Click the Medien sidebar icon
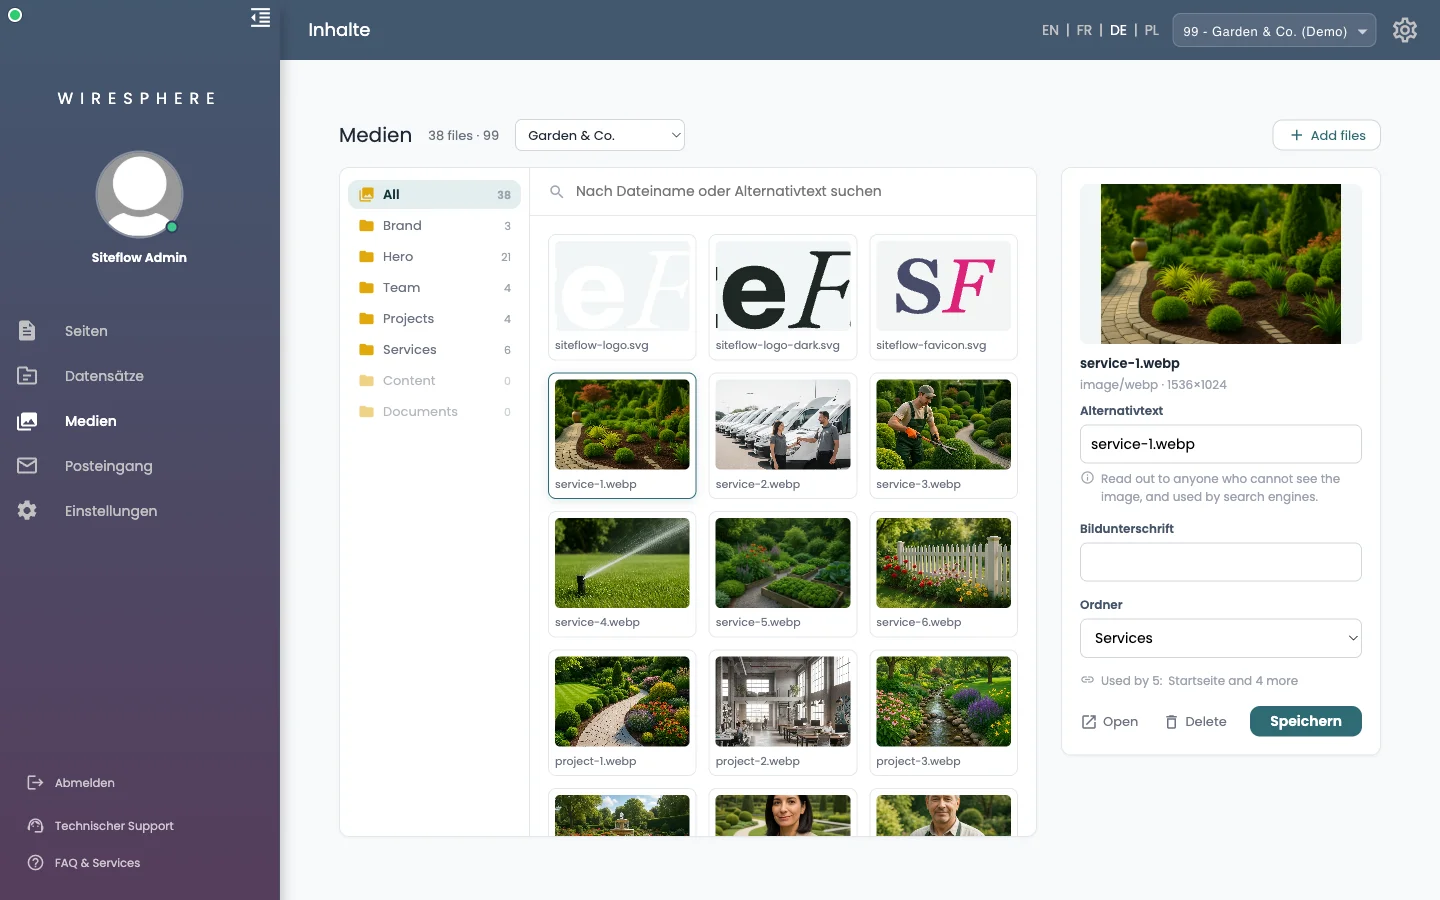The width and height of the screenshot is (1440, 900). pos(27,421)
